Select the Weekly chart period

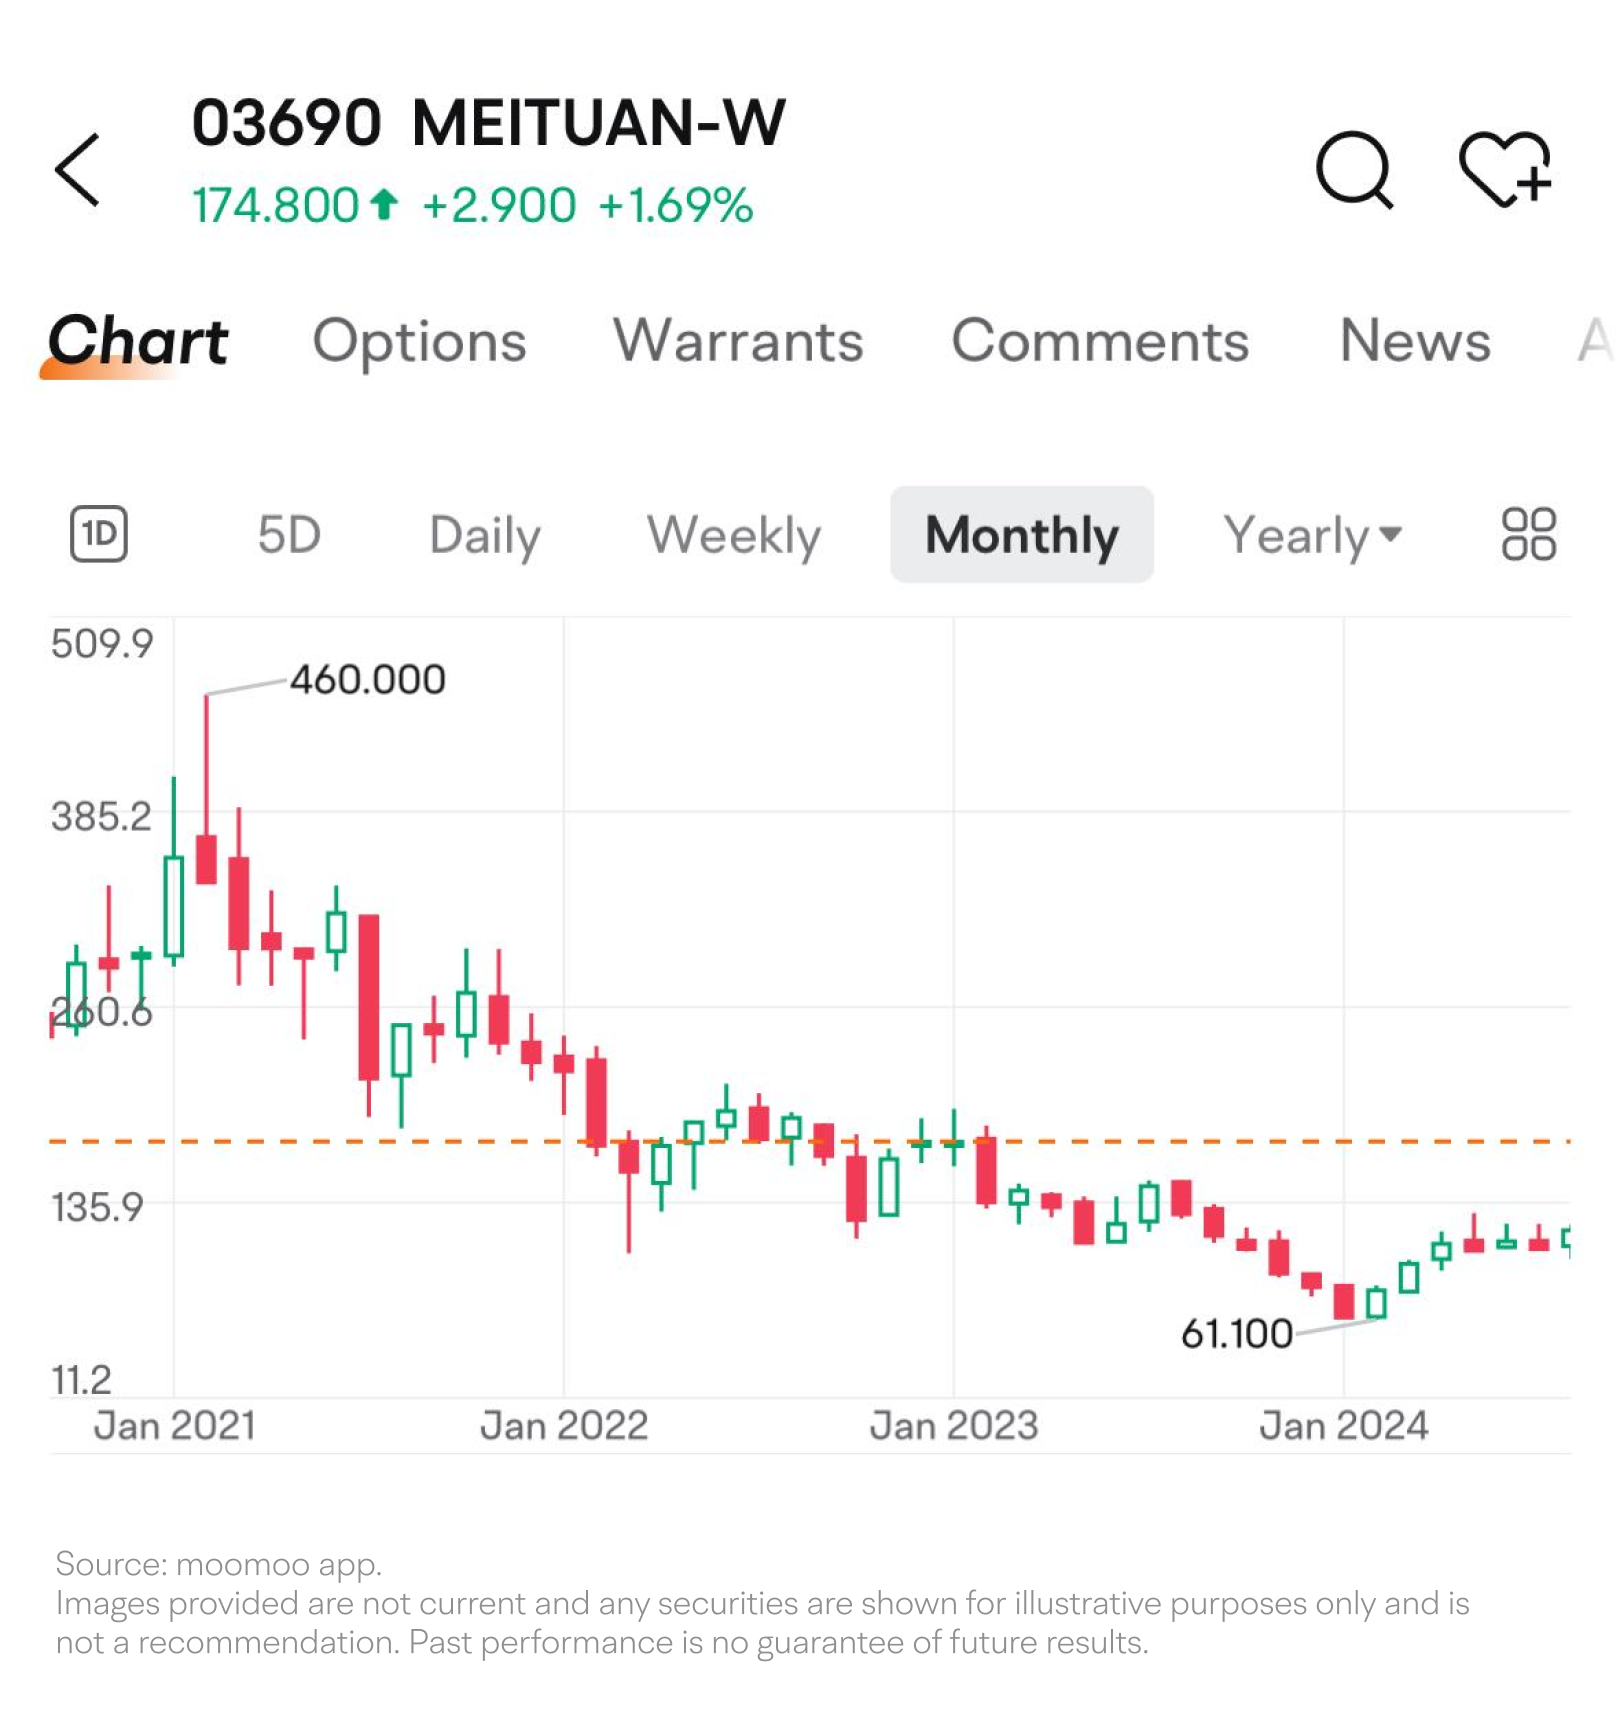click(734, 535)
